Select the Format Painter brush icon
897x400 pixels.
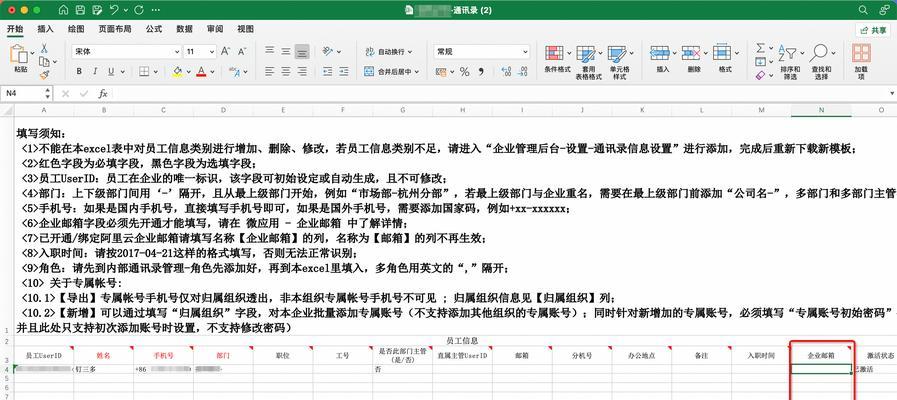pos(44,75)
